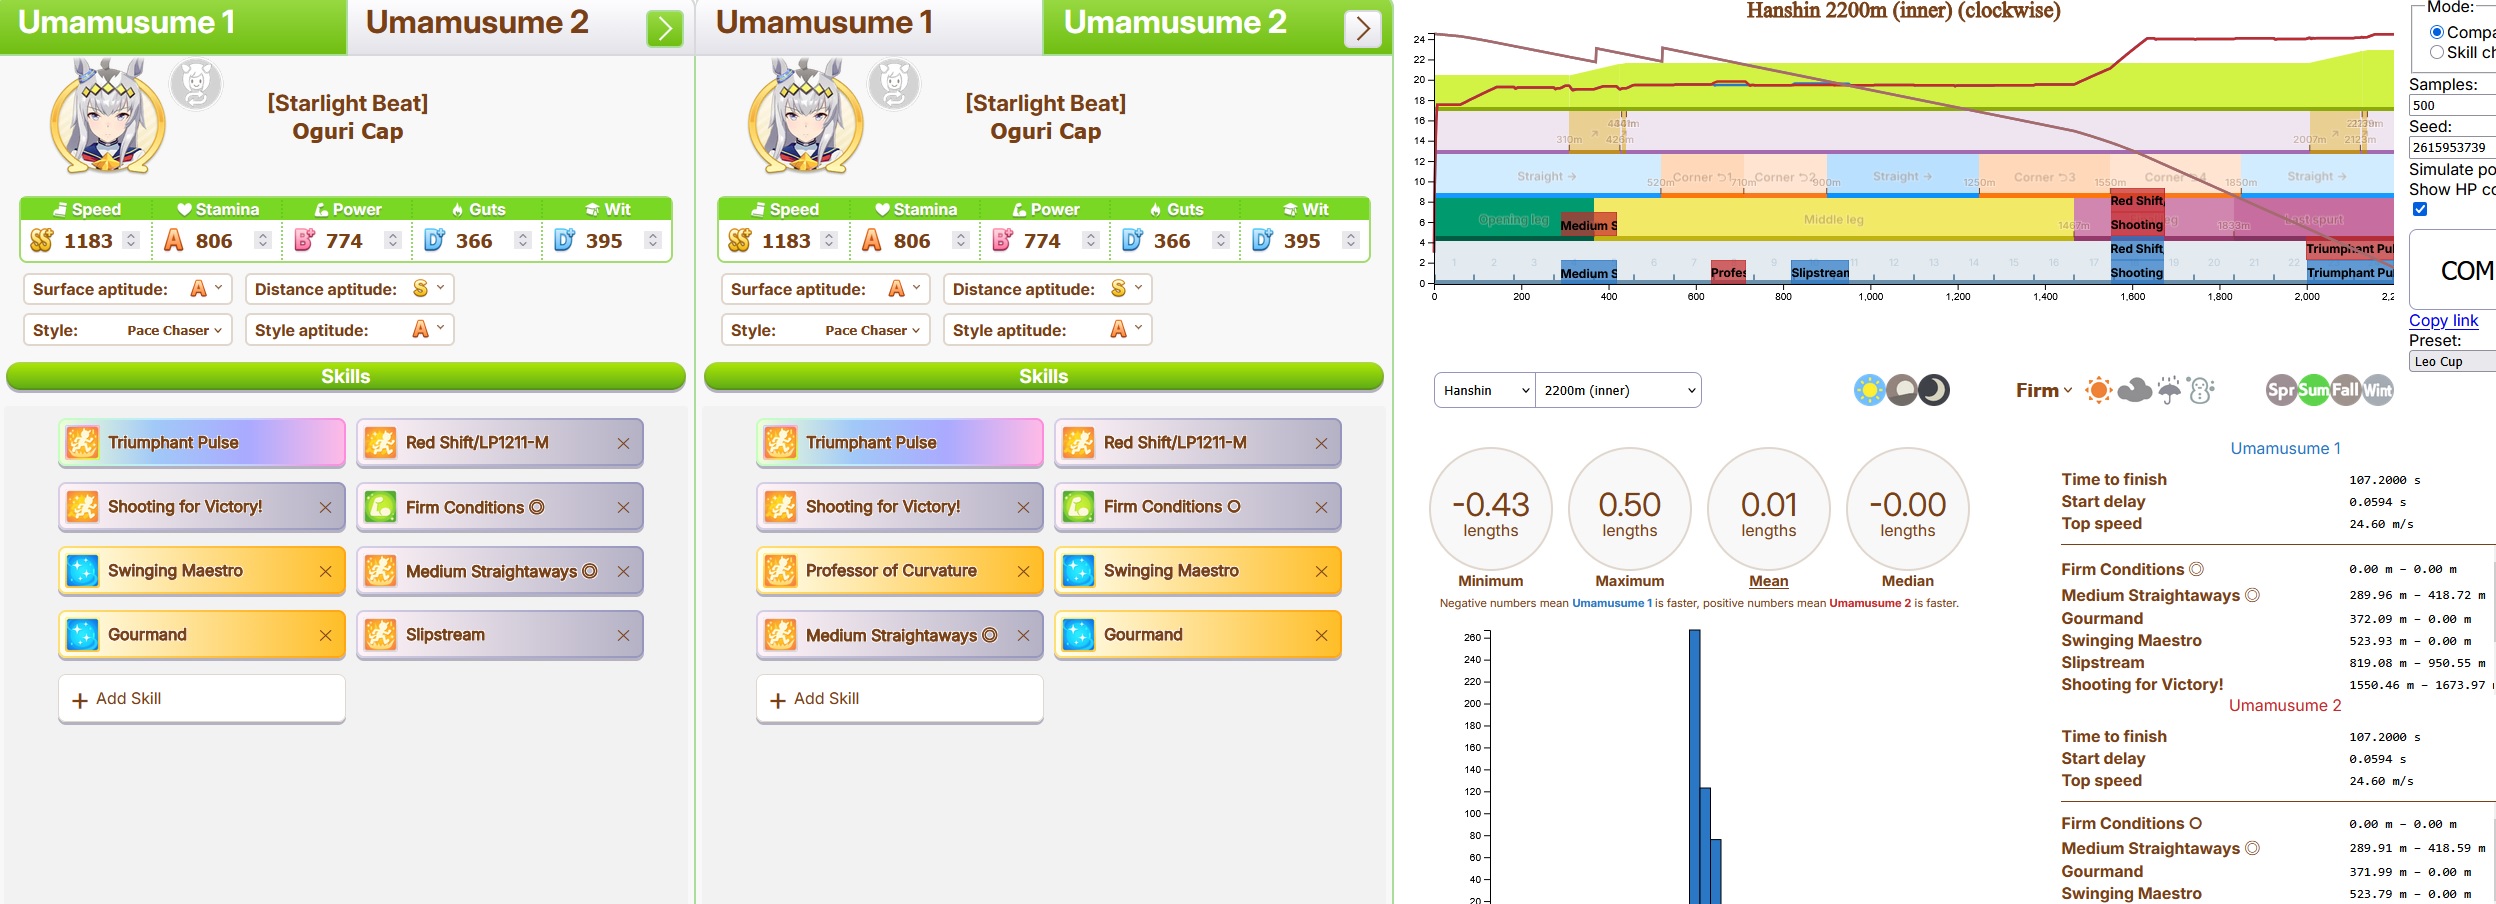The height and width of the screenshot is (904, 2496).
Task: Remove Firm Conditions ◎ in the left pane
Action: tap(623, 508)
